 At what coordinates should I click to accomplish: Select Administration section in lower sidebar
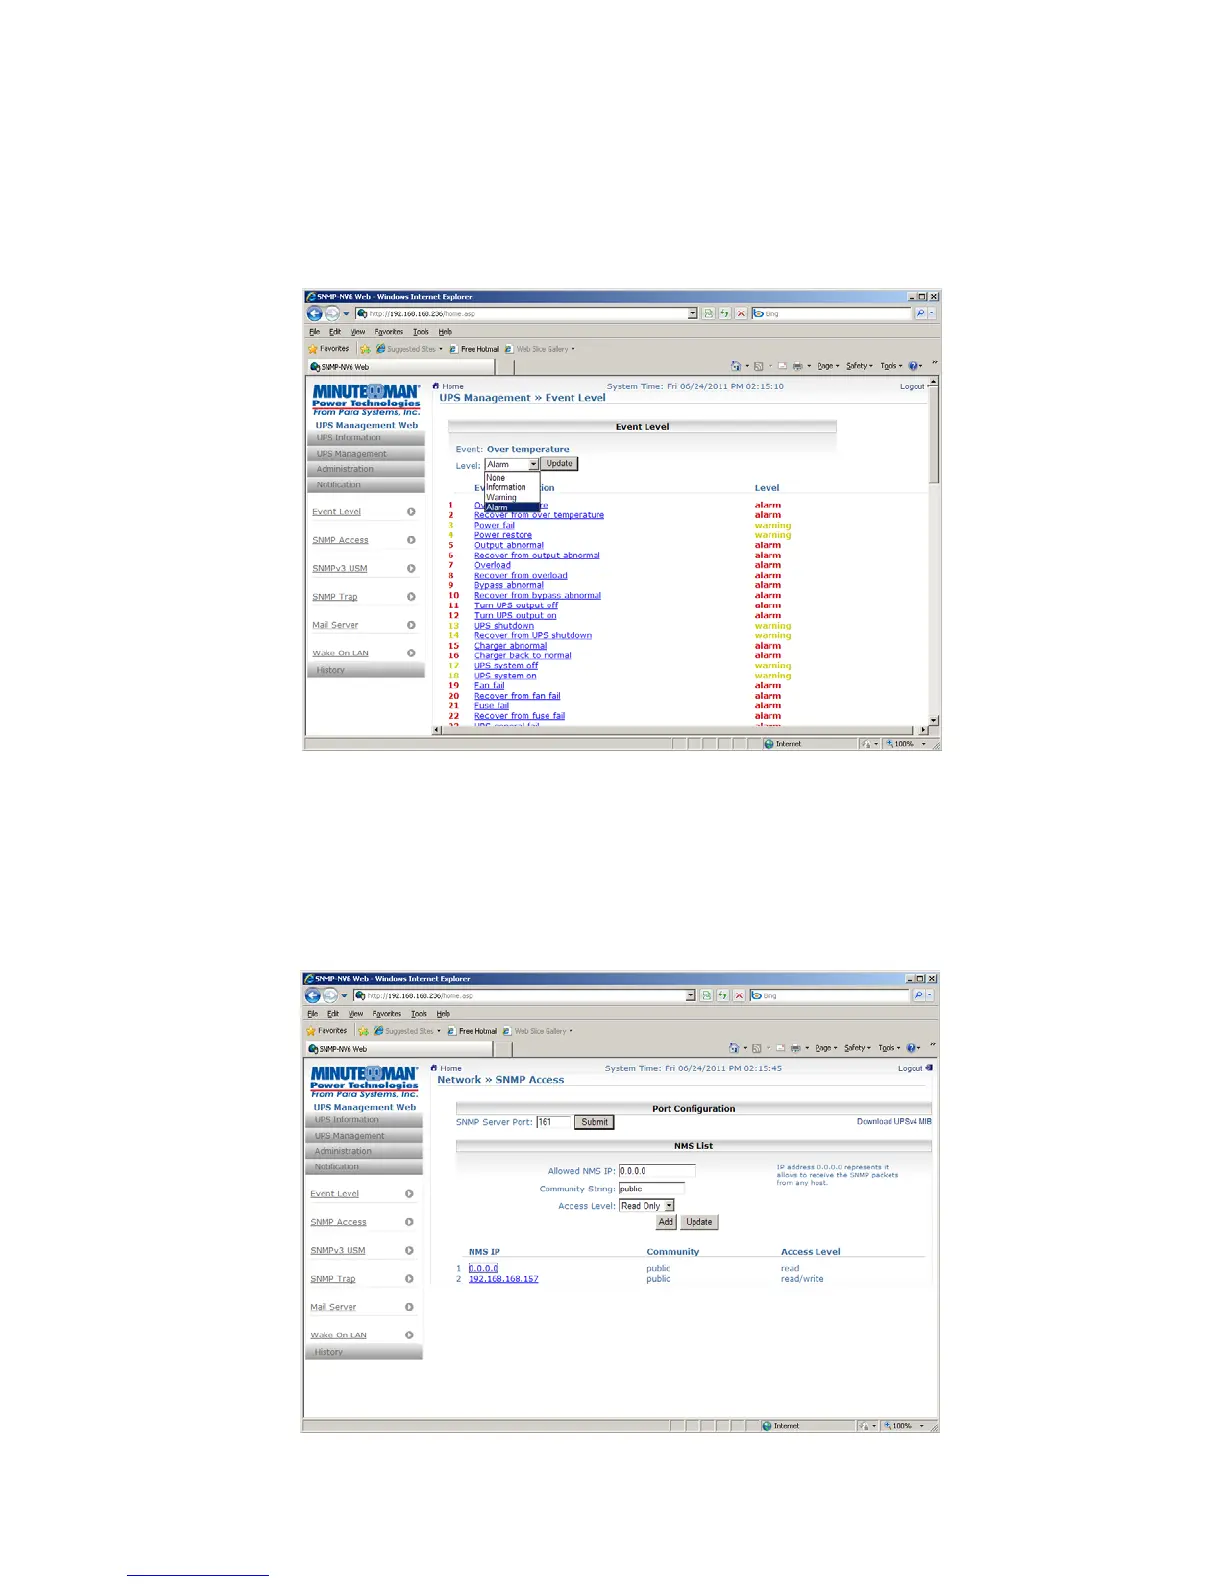coord(364,1151)
